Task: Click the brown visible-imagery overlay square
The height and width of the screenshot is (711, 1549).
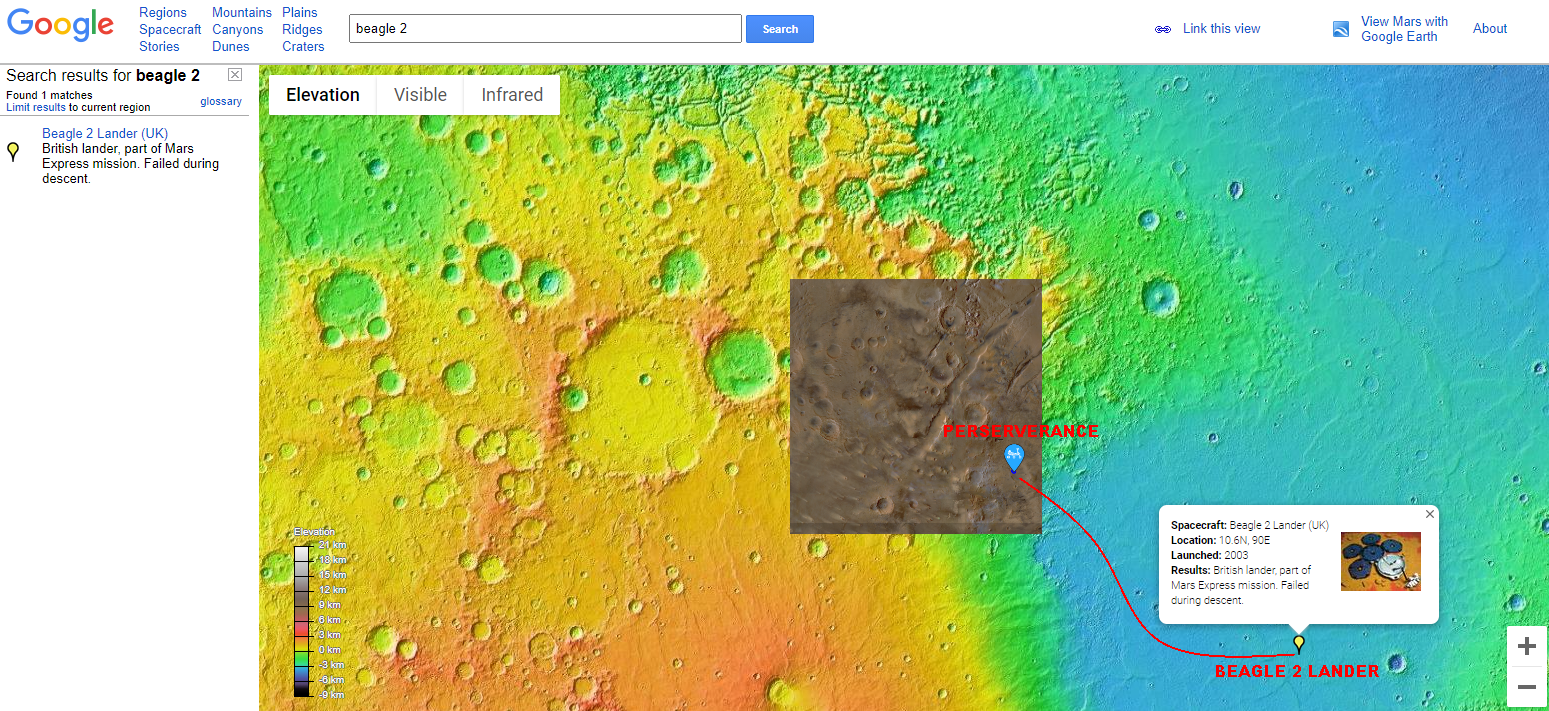Action: (x=916, y=406)
